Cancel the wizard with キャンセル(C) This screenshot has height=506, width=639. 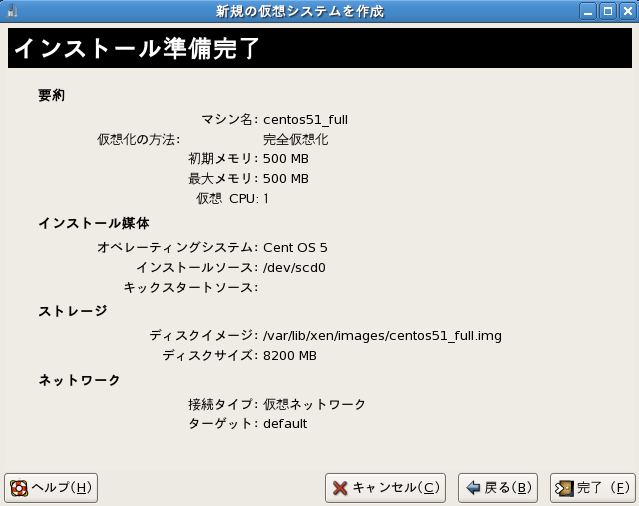(385, 488)
